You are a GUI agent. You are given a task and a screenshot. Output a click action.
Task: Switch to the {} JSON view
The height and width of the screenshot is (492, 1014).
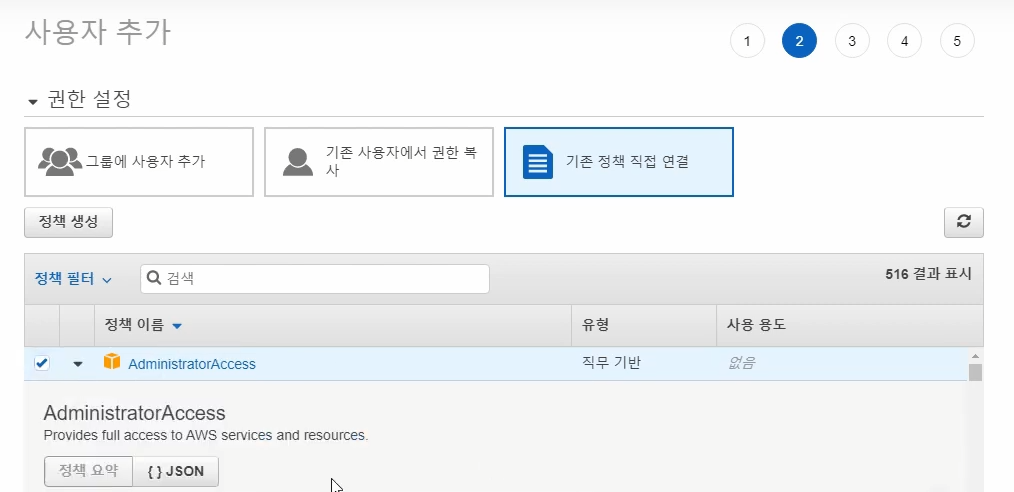click(175, 471)
